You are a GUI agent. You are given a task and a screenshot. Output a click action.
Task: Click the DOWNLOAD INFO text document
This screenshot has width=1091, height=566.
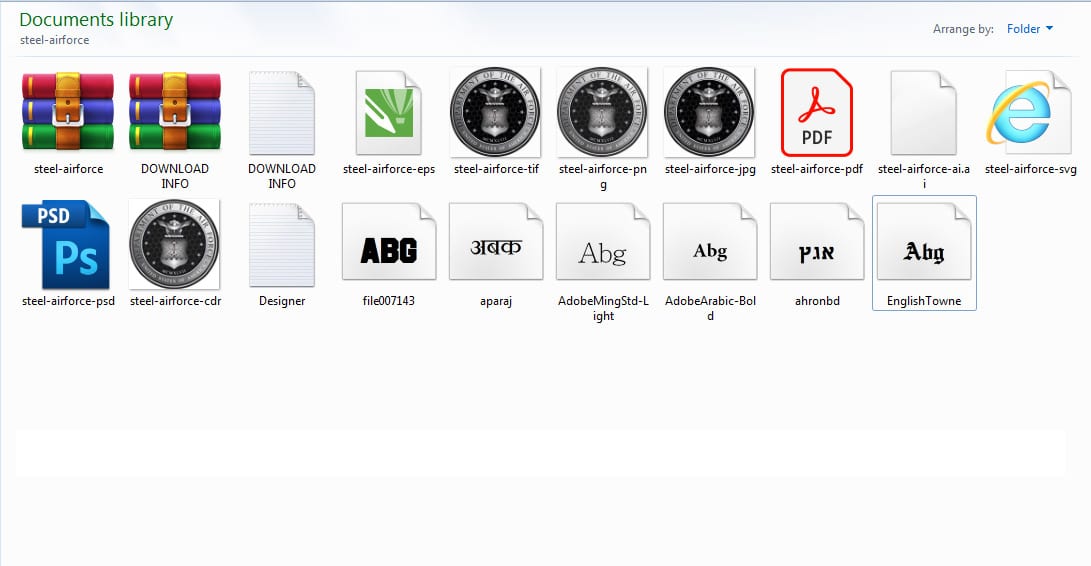tap(282, 112)
